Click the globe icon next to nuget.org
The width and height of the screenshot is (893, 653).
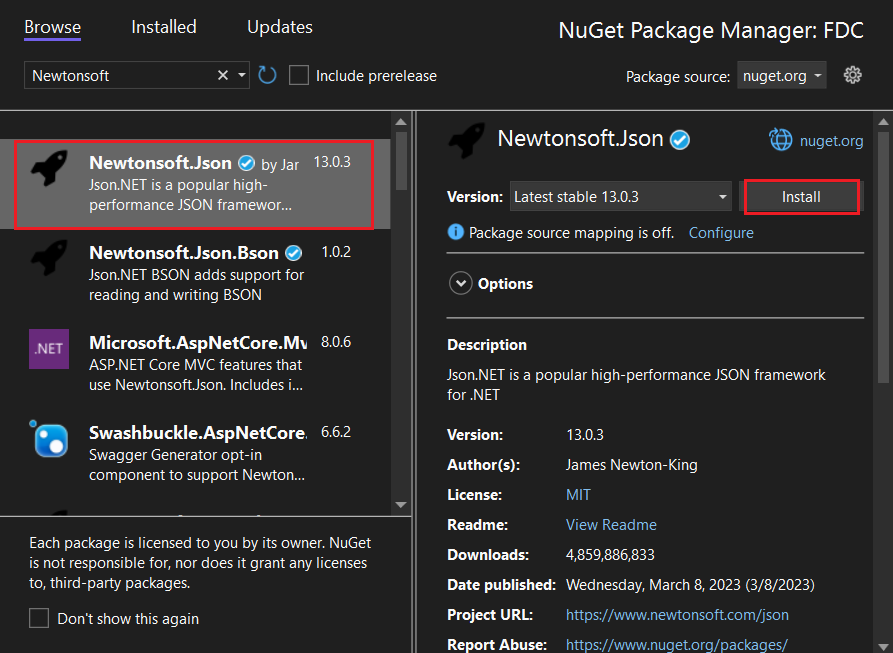(780, 139)
